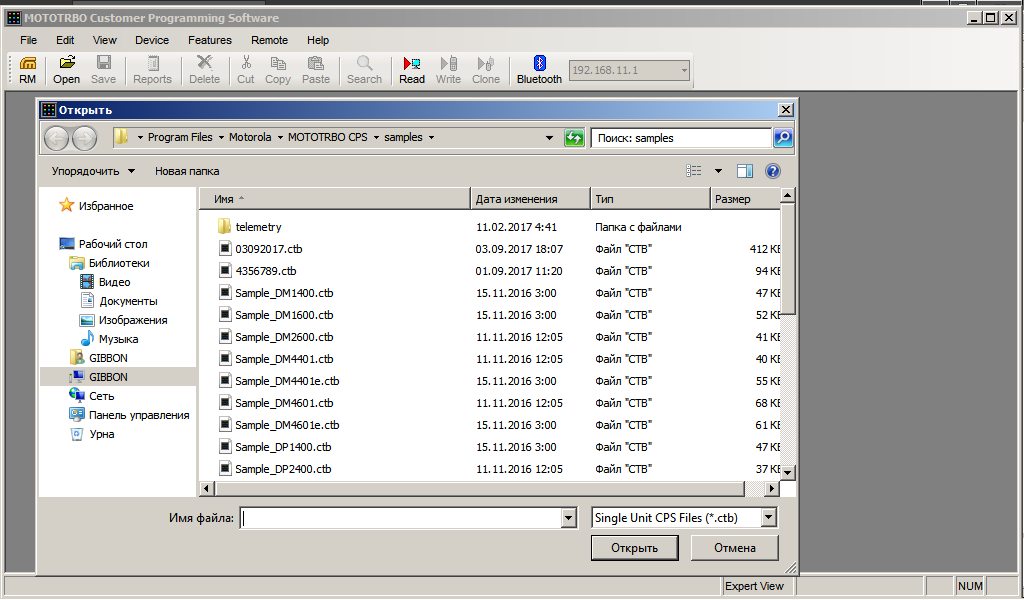Click the Отмена button
The height and width of the screenshot is (600, 1024).
click(x=735, y=548)
